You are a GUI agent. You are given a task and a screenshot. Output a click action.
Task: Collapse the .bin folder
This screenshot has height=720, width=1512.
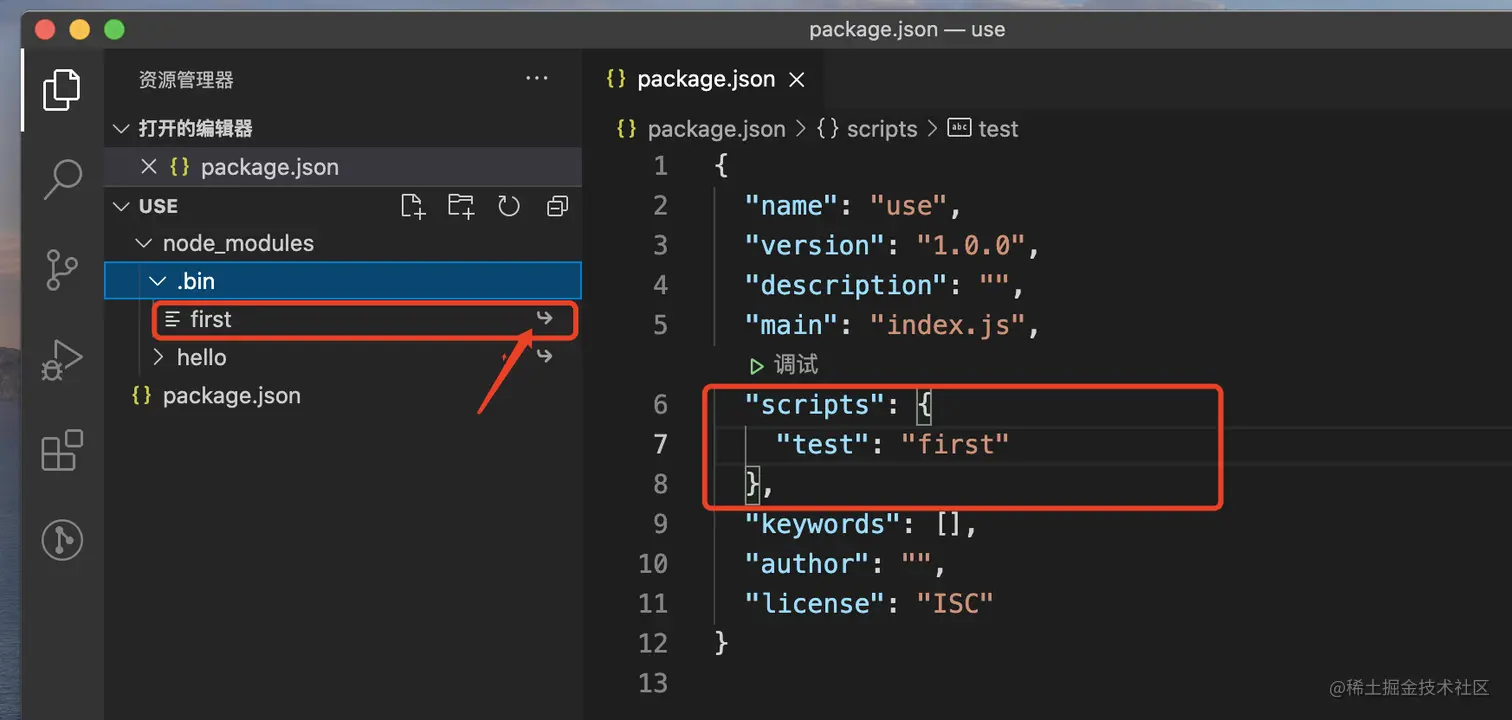(159, 281)
